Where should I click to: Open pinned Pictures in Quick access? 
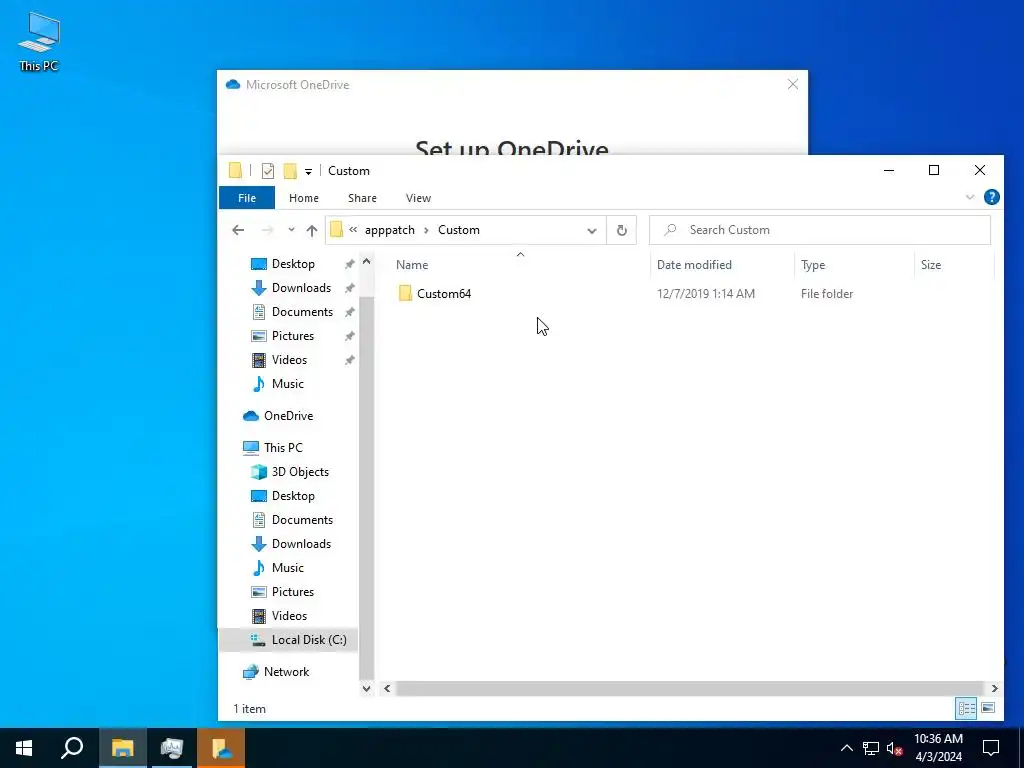click(293, 336)
